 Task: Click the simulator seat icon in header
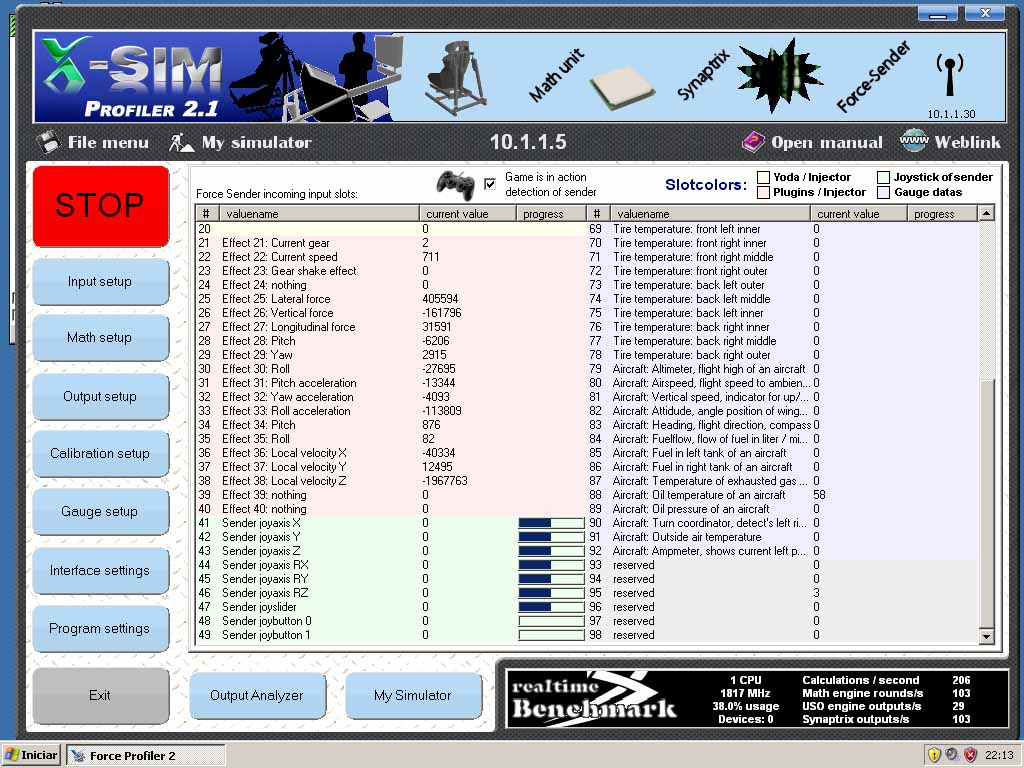pyautogui.click(x=455, y=78)
